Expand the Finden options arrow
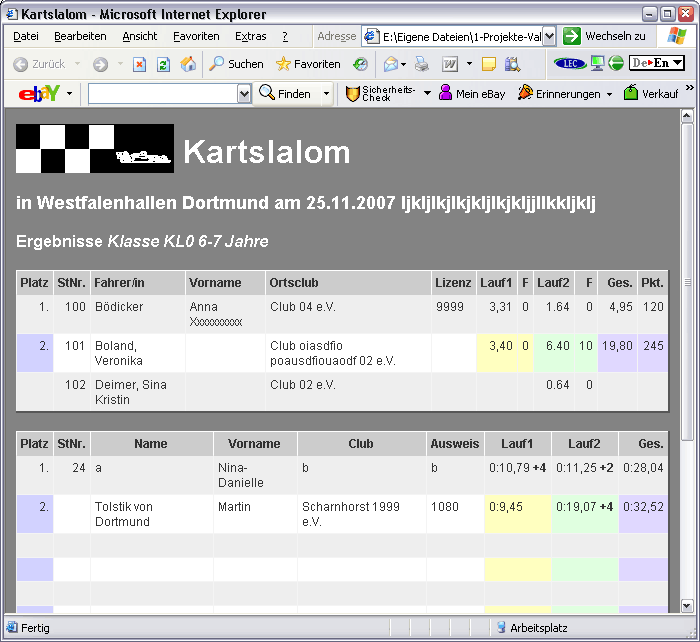This screenshot has height=642, width=700. point(326,94)
